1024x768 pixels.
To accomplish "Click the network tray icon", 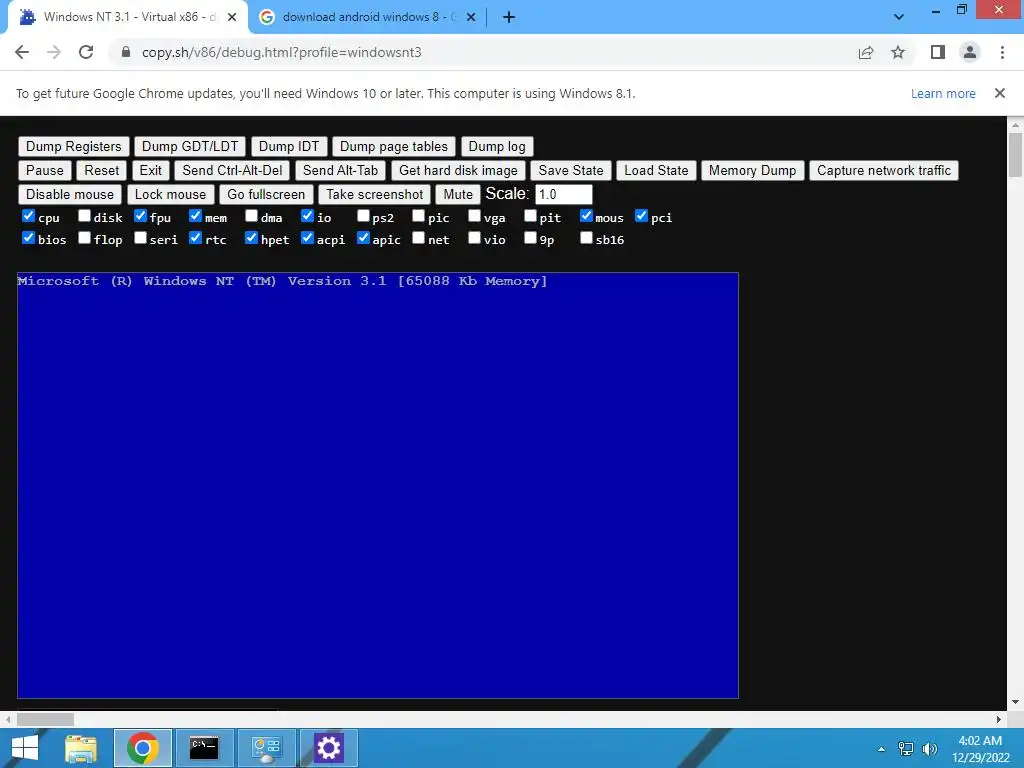I will click(x=906, y=749).
